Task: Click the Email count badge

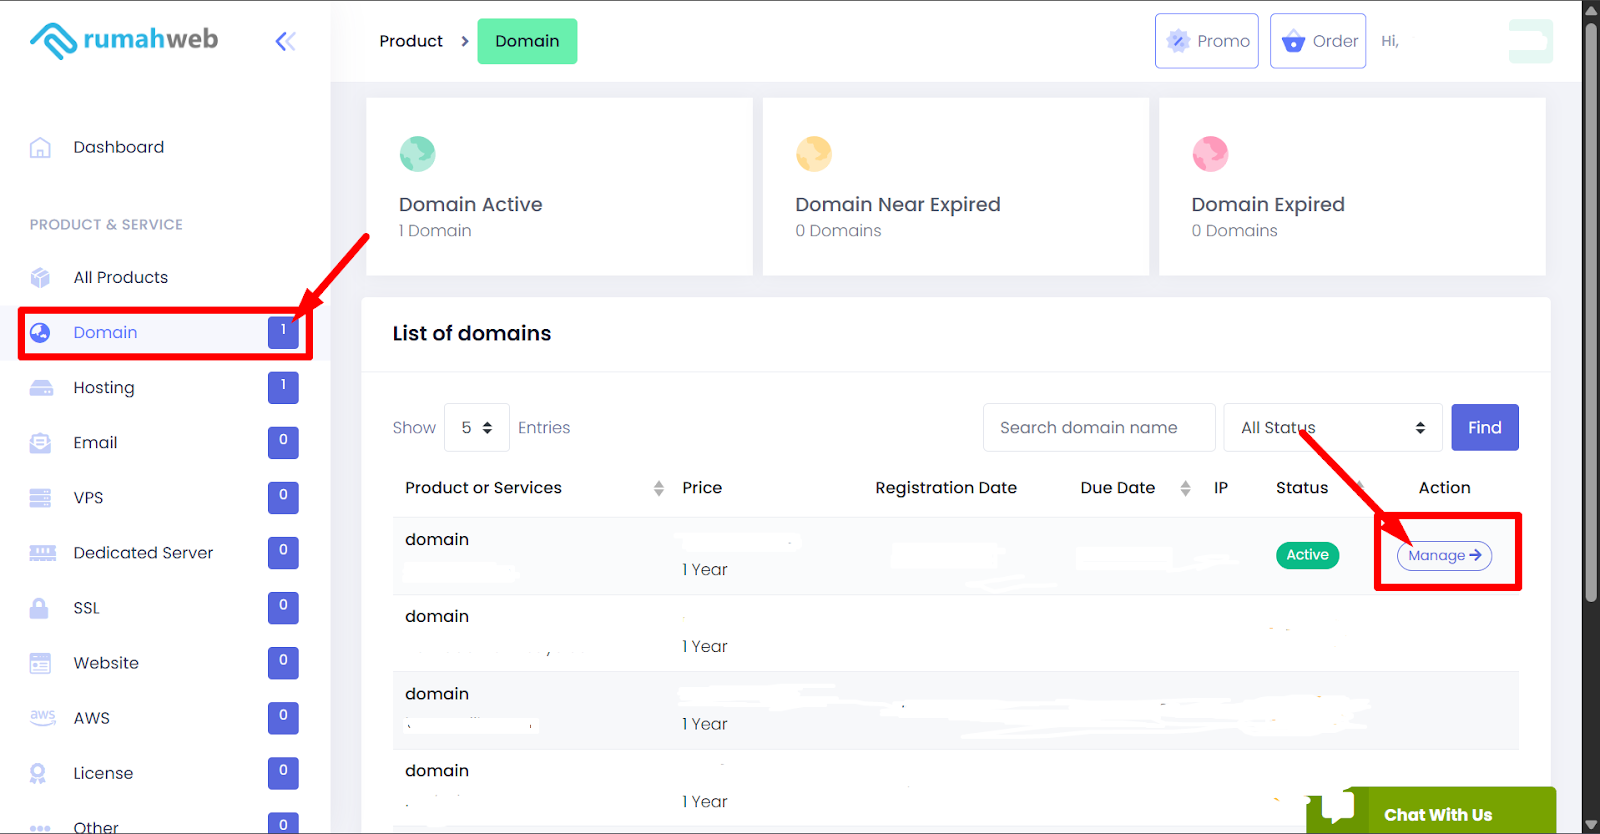Action: click(x=283, y=442)
